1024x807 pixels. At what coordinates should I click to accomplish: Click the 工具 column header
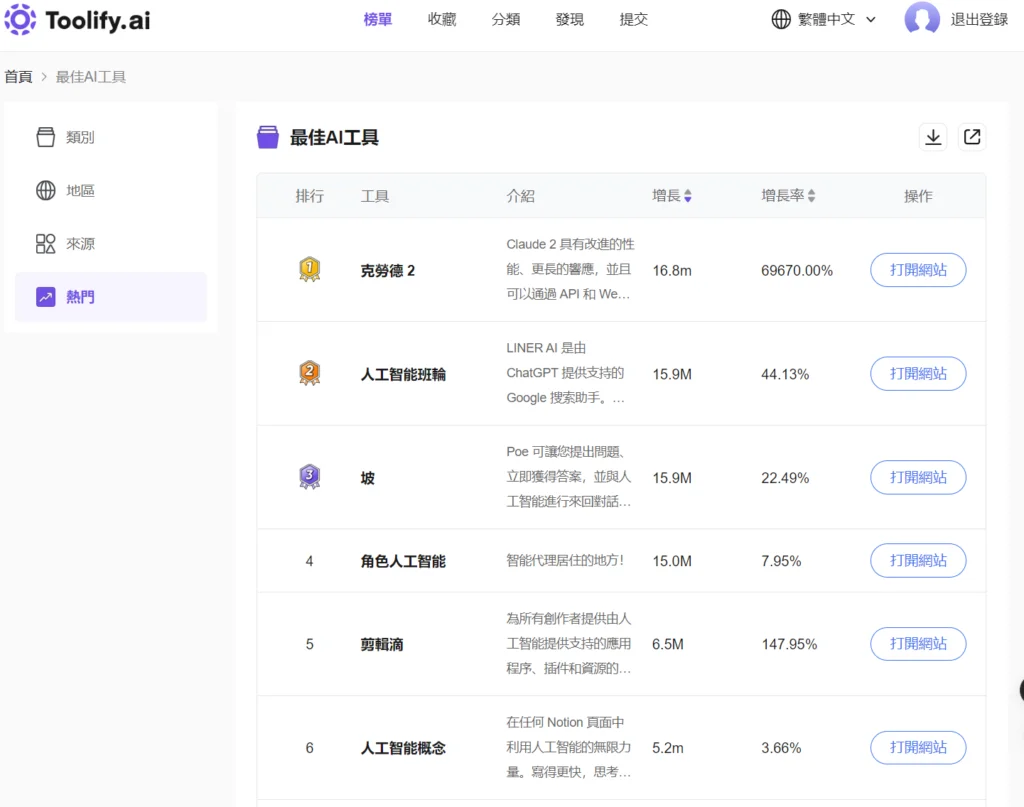(x=375, y=196)
